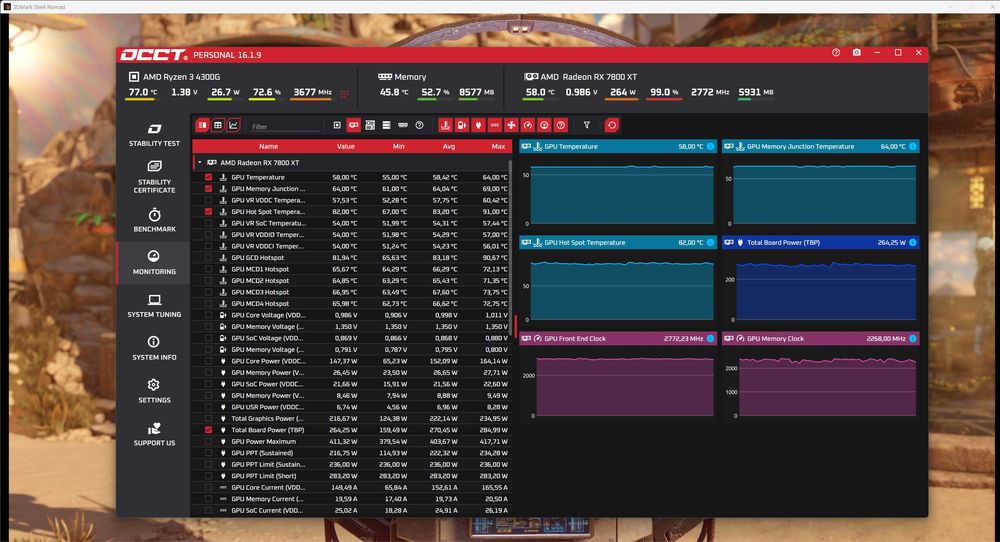
Task: Sort by Min column header
Action: click(x=399, y=147)
